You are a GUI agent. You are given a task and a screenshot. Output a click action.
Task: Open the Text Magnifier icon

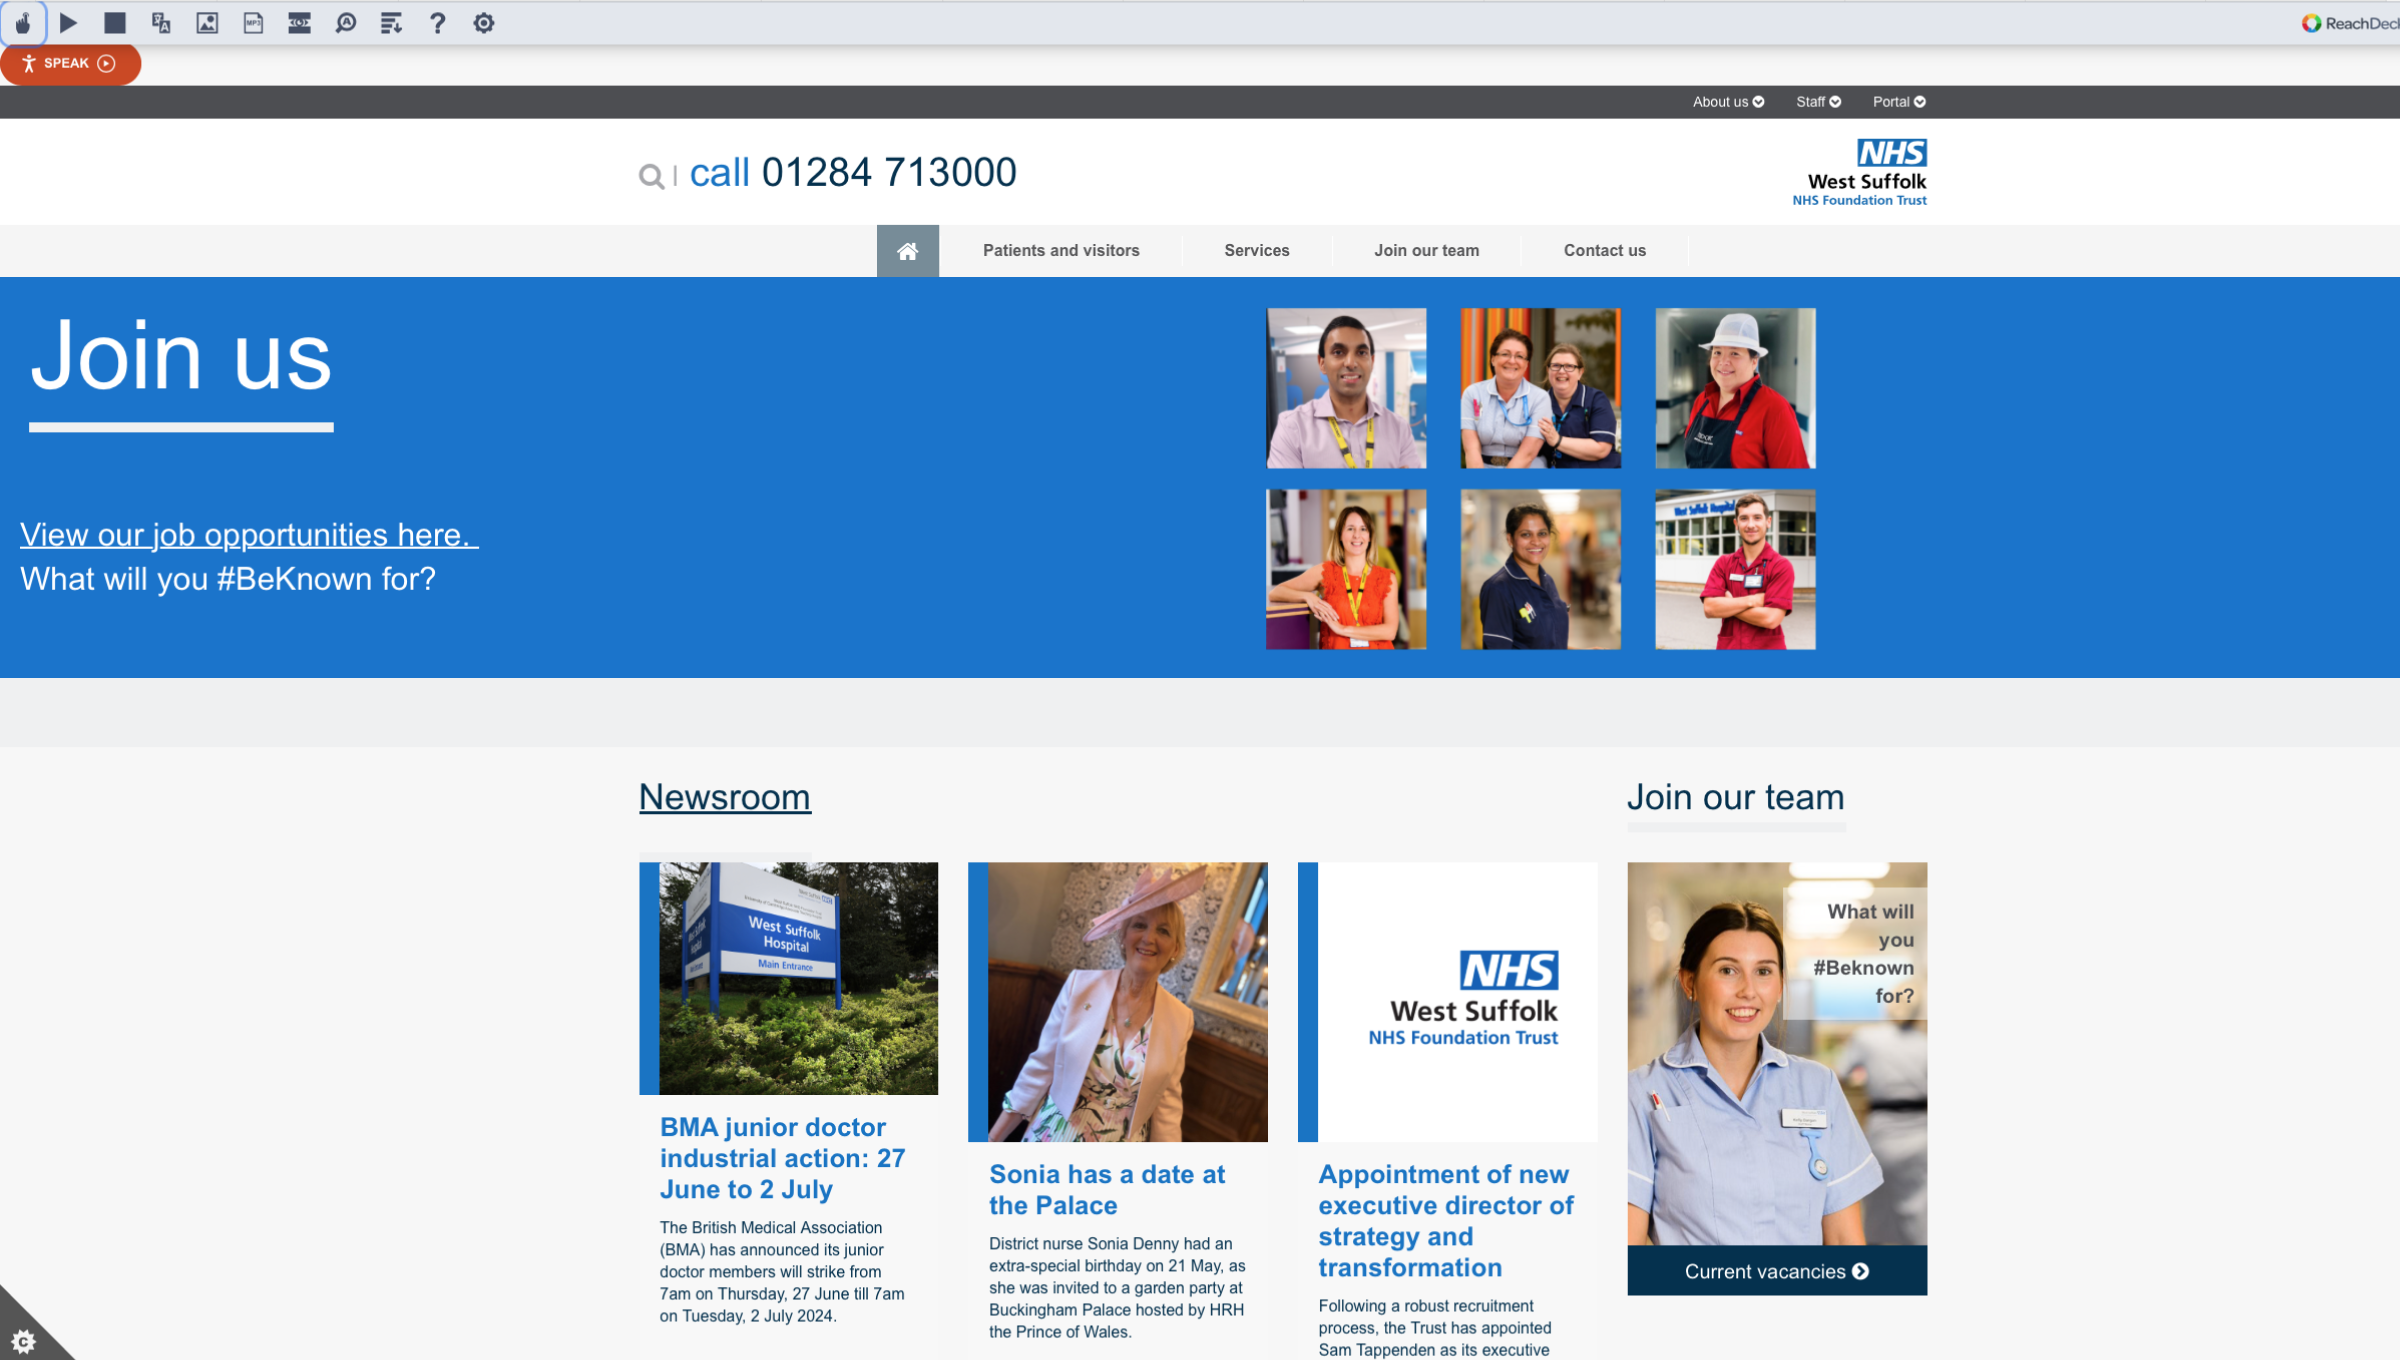[345, 22]
